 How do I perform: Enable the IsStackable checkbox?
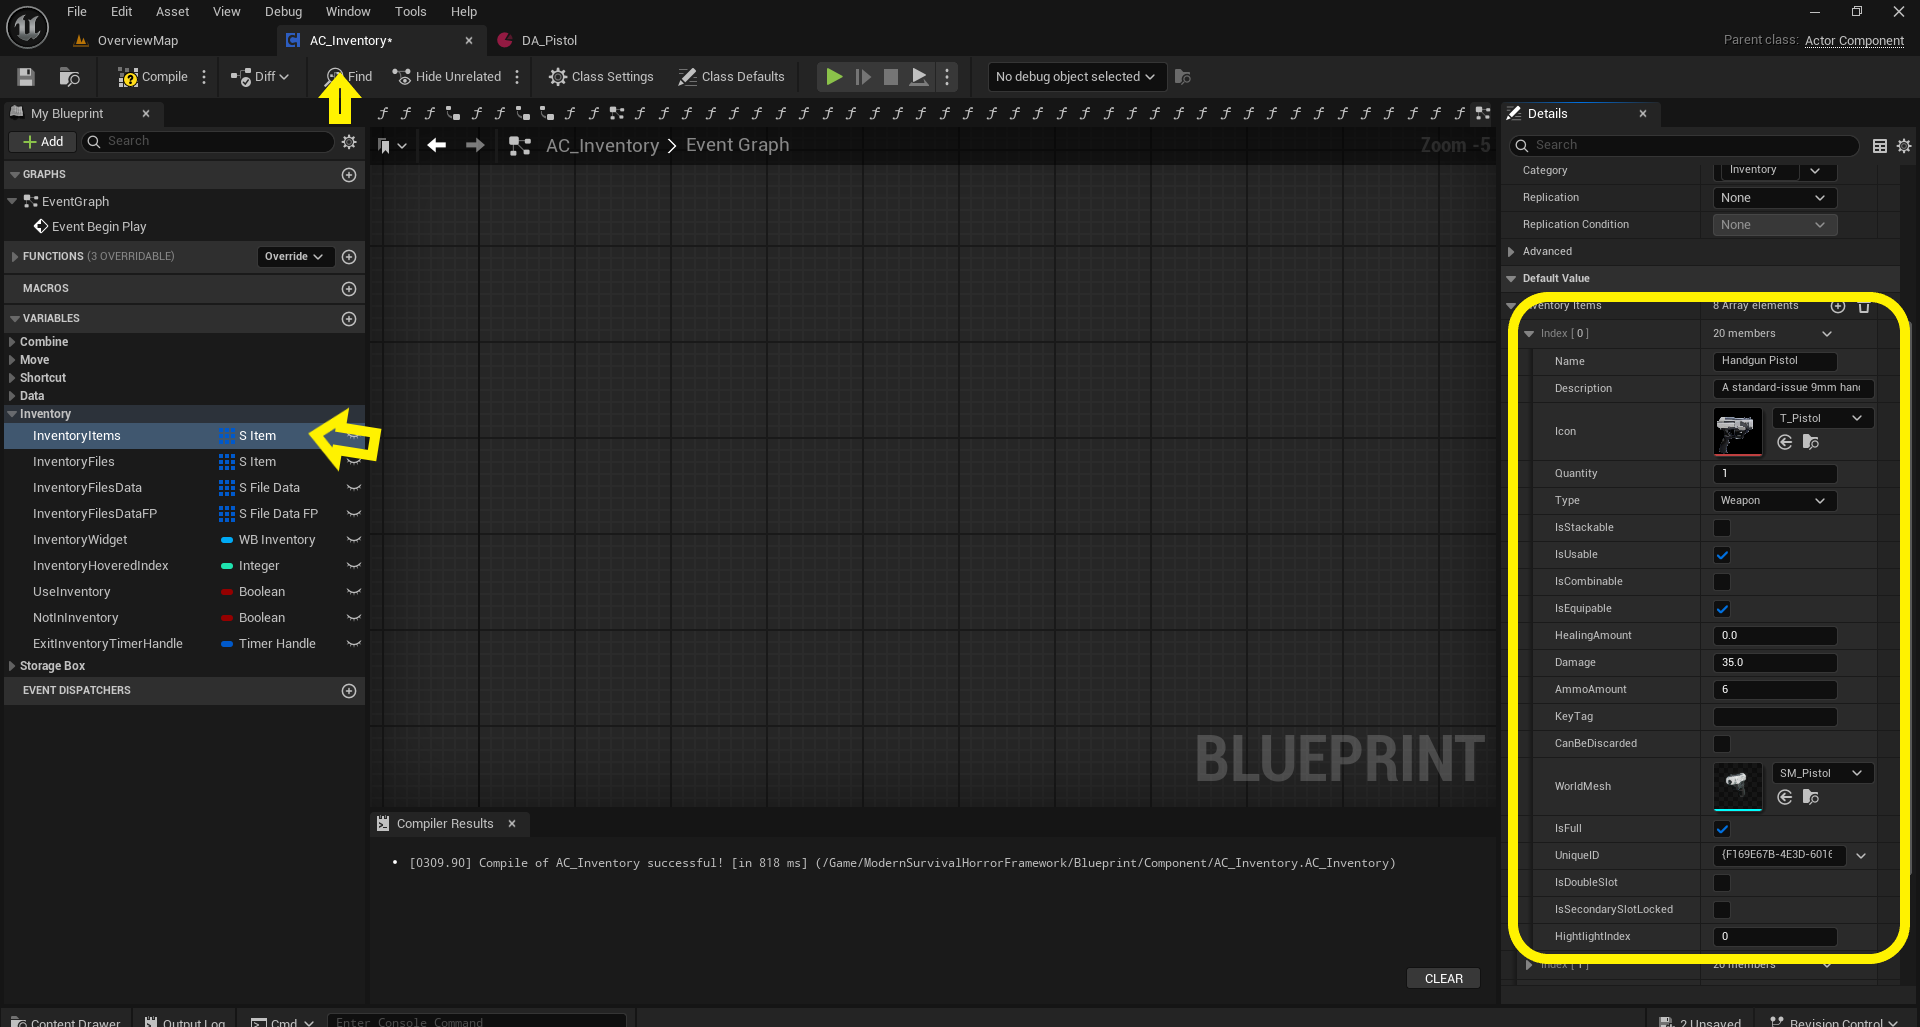(x=1721, y=528)
